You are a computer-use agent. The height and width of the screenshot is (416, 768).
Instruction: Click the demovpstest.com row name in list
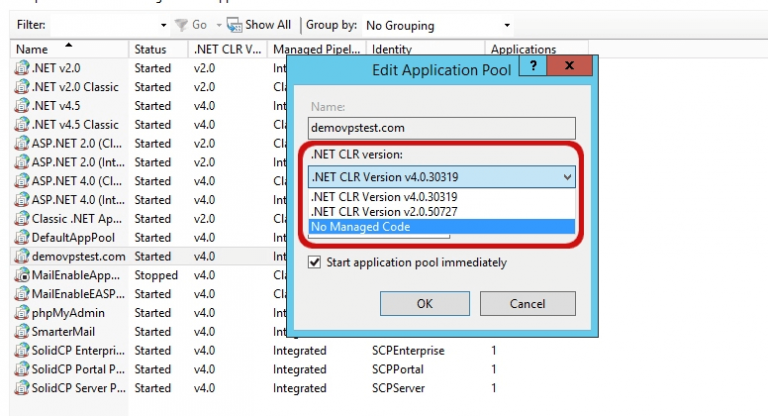point(78,256)
